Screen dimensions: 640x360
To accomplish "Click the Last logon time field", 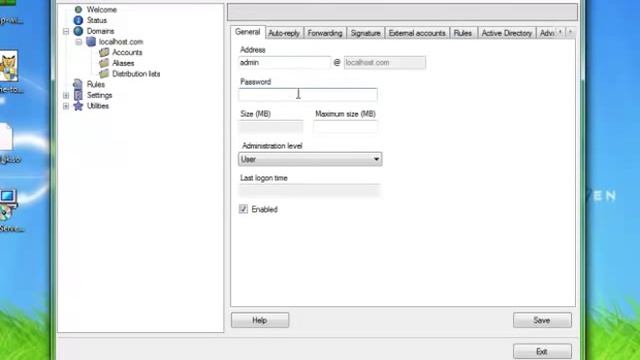I will click(309, 191).
